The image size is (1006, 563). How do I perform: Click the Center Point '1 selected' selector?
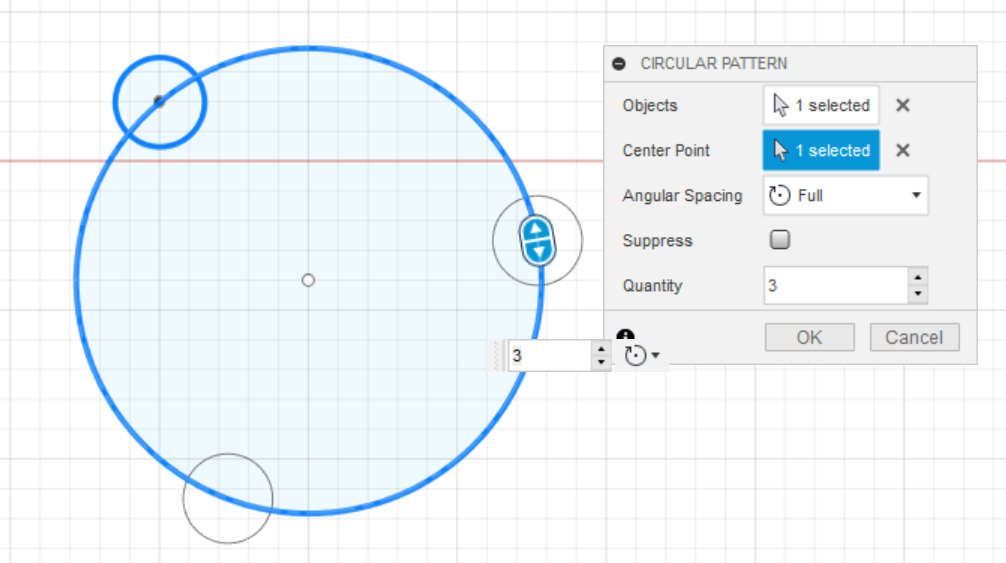[x=821, y=150]
